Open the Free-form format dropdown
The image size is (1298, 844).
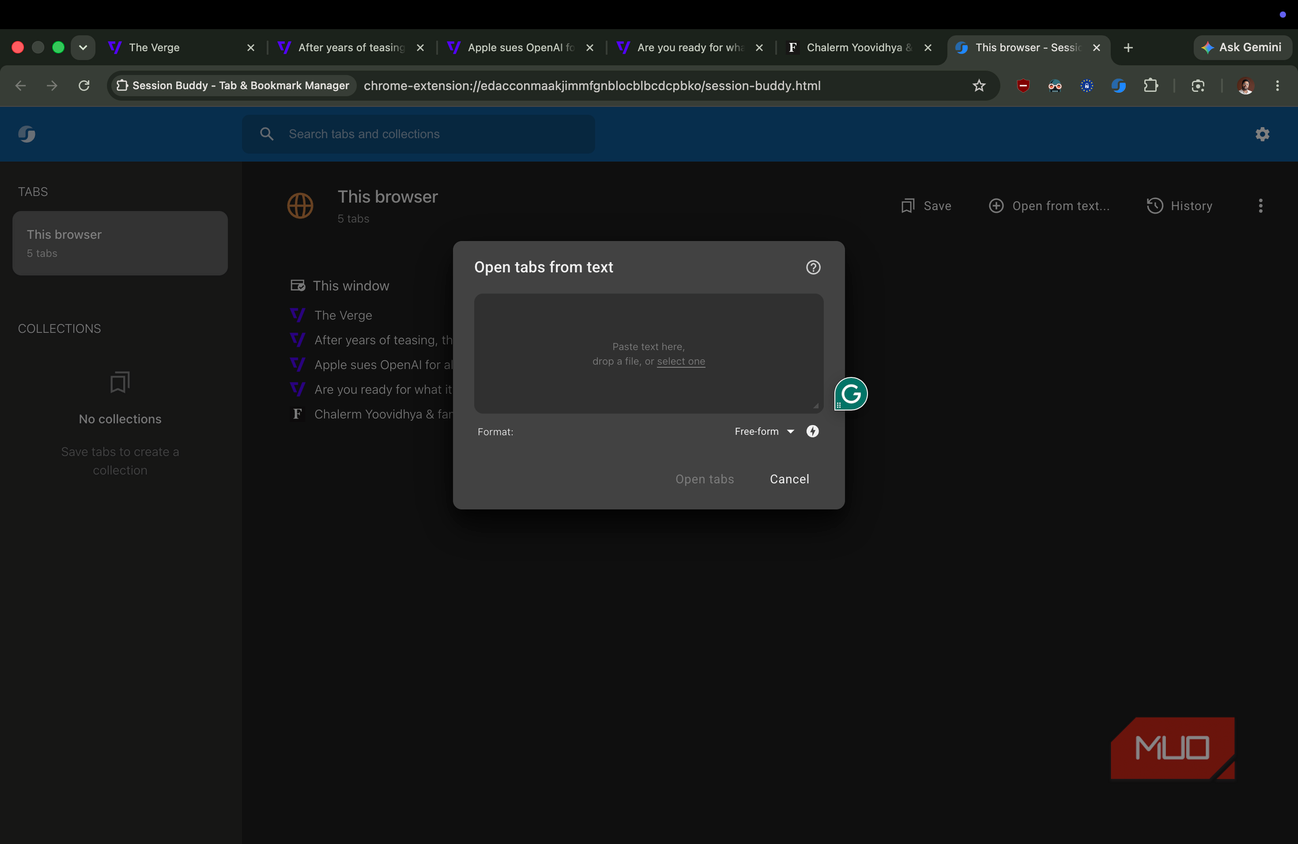[x=764, y=431]
